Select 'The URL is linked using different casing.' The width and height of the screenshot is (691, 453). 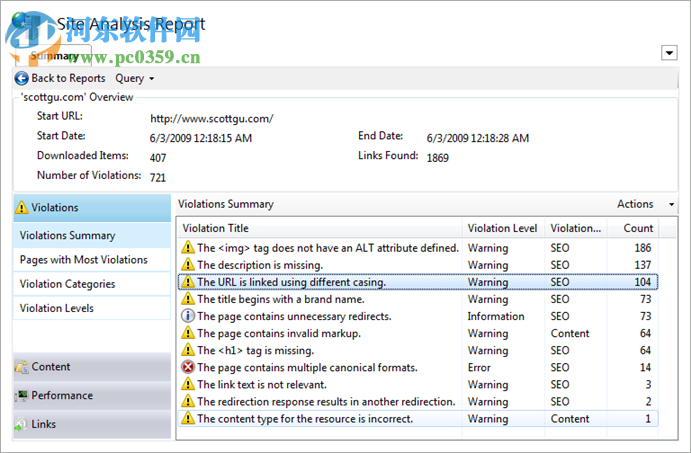tap(418, 282)
